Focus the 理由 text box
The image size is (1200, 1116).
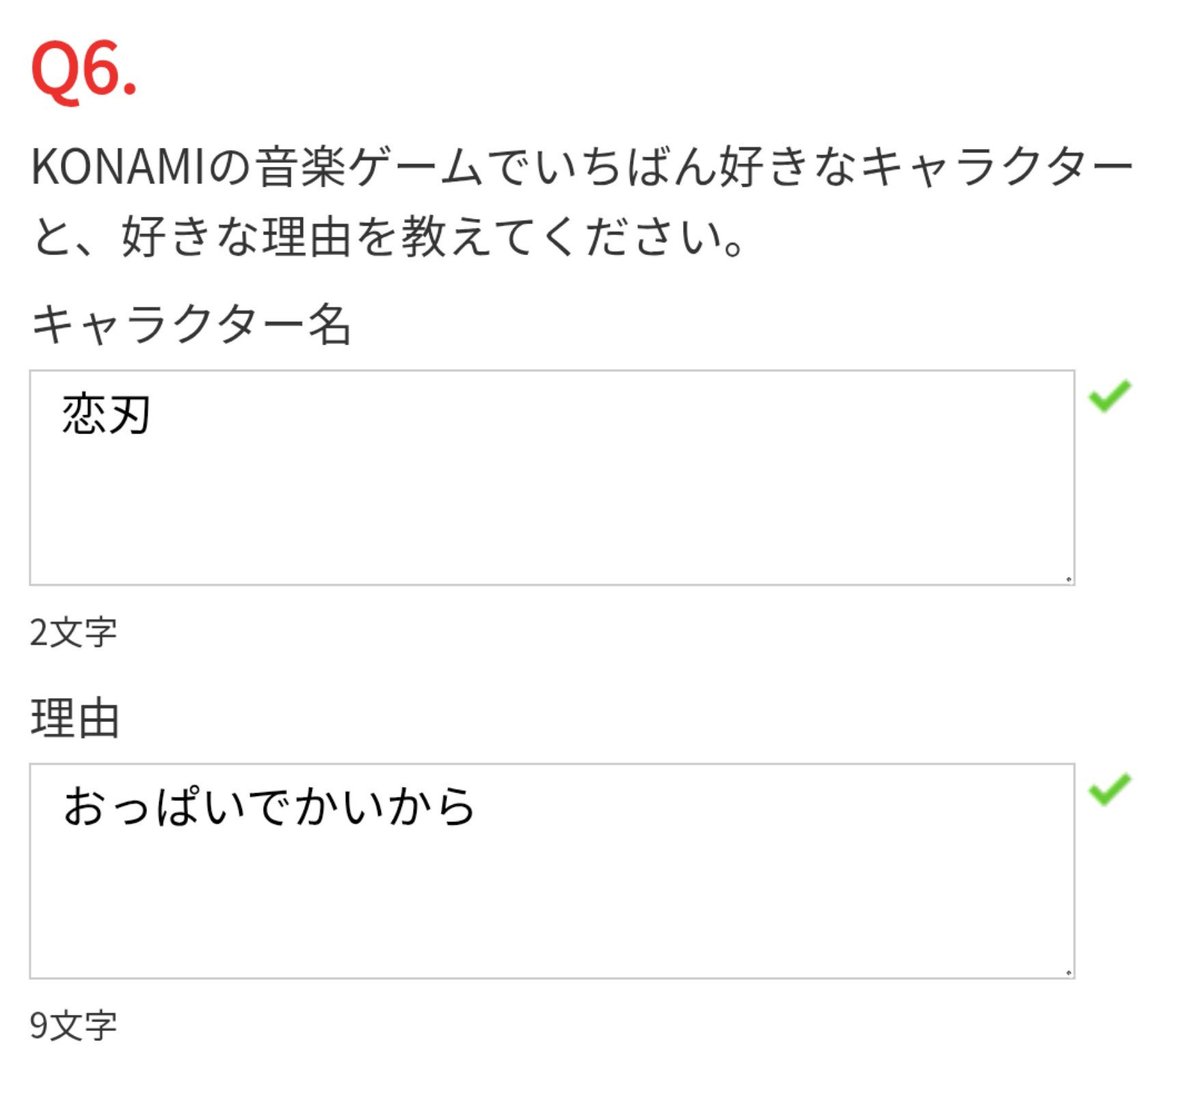pyautogui.click(x=552, y=871)
